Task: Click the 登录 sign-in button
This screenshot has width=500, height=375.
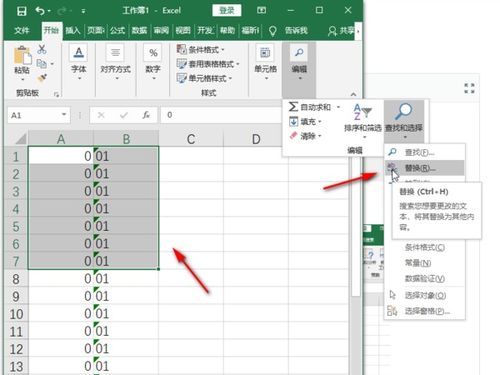Action: (227, 10)
